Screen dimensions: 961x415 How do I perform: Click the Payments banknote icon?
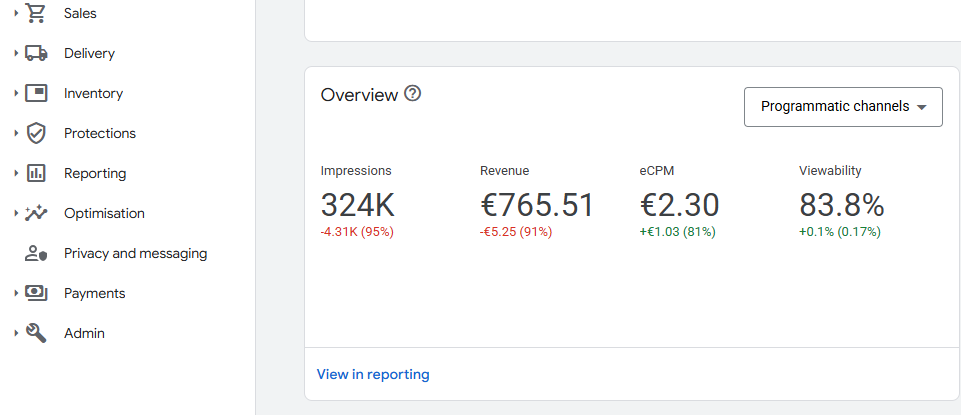(36, 293)
